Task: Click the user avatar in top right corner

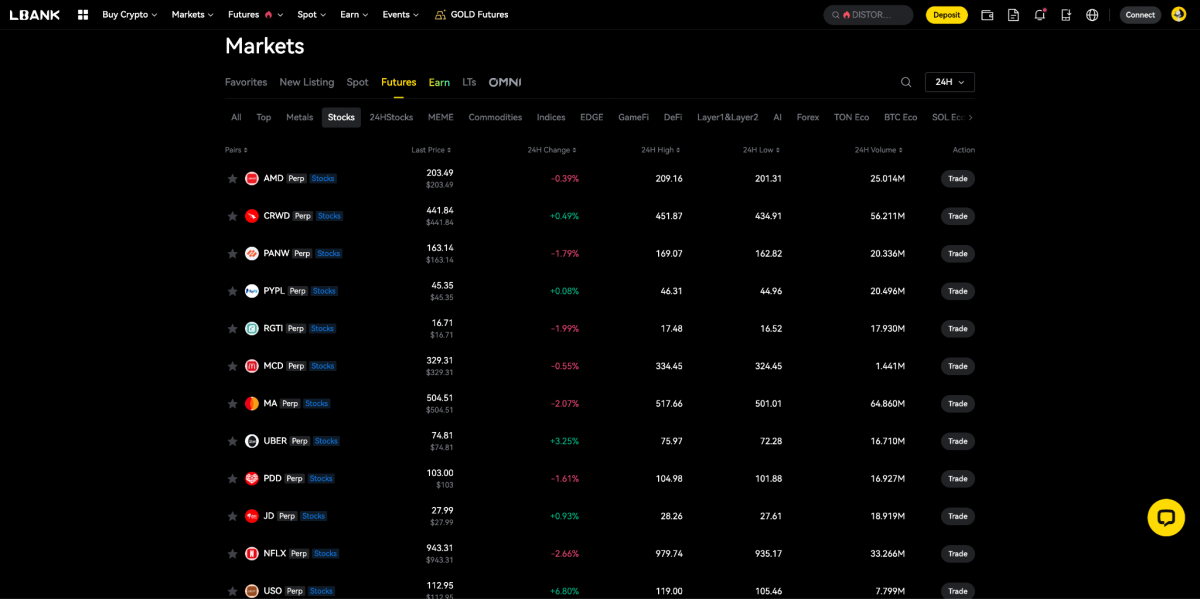Action: pos(1178,14)
